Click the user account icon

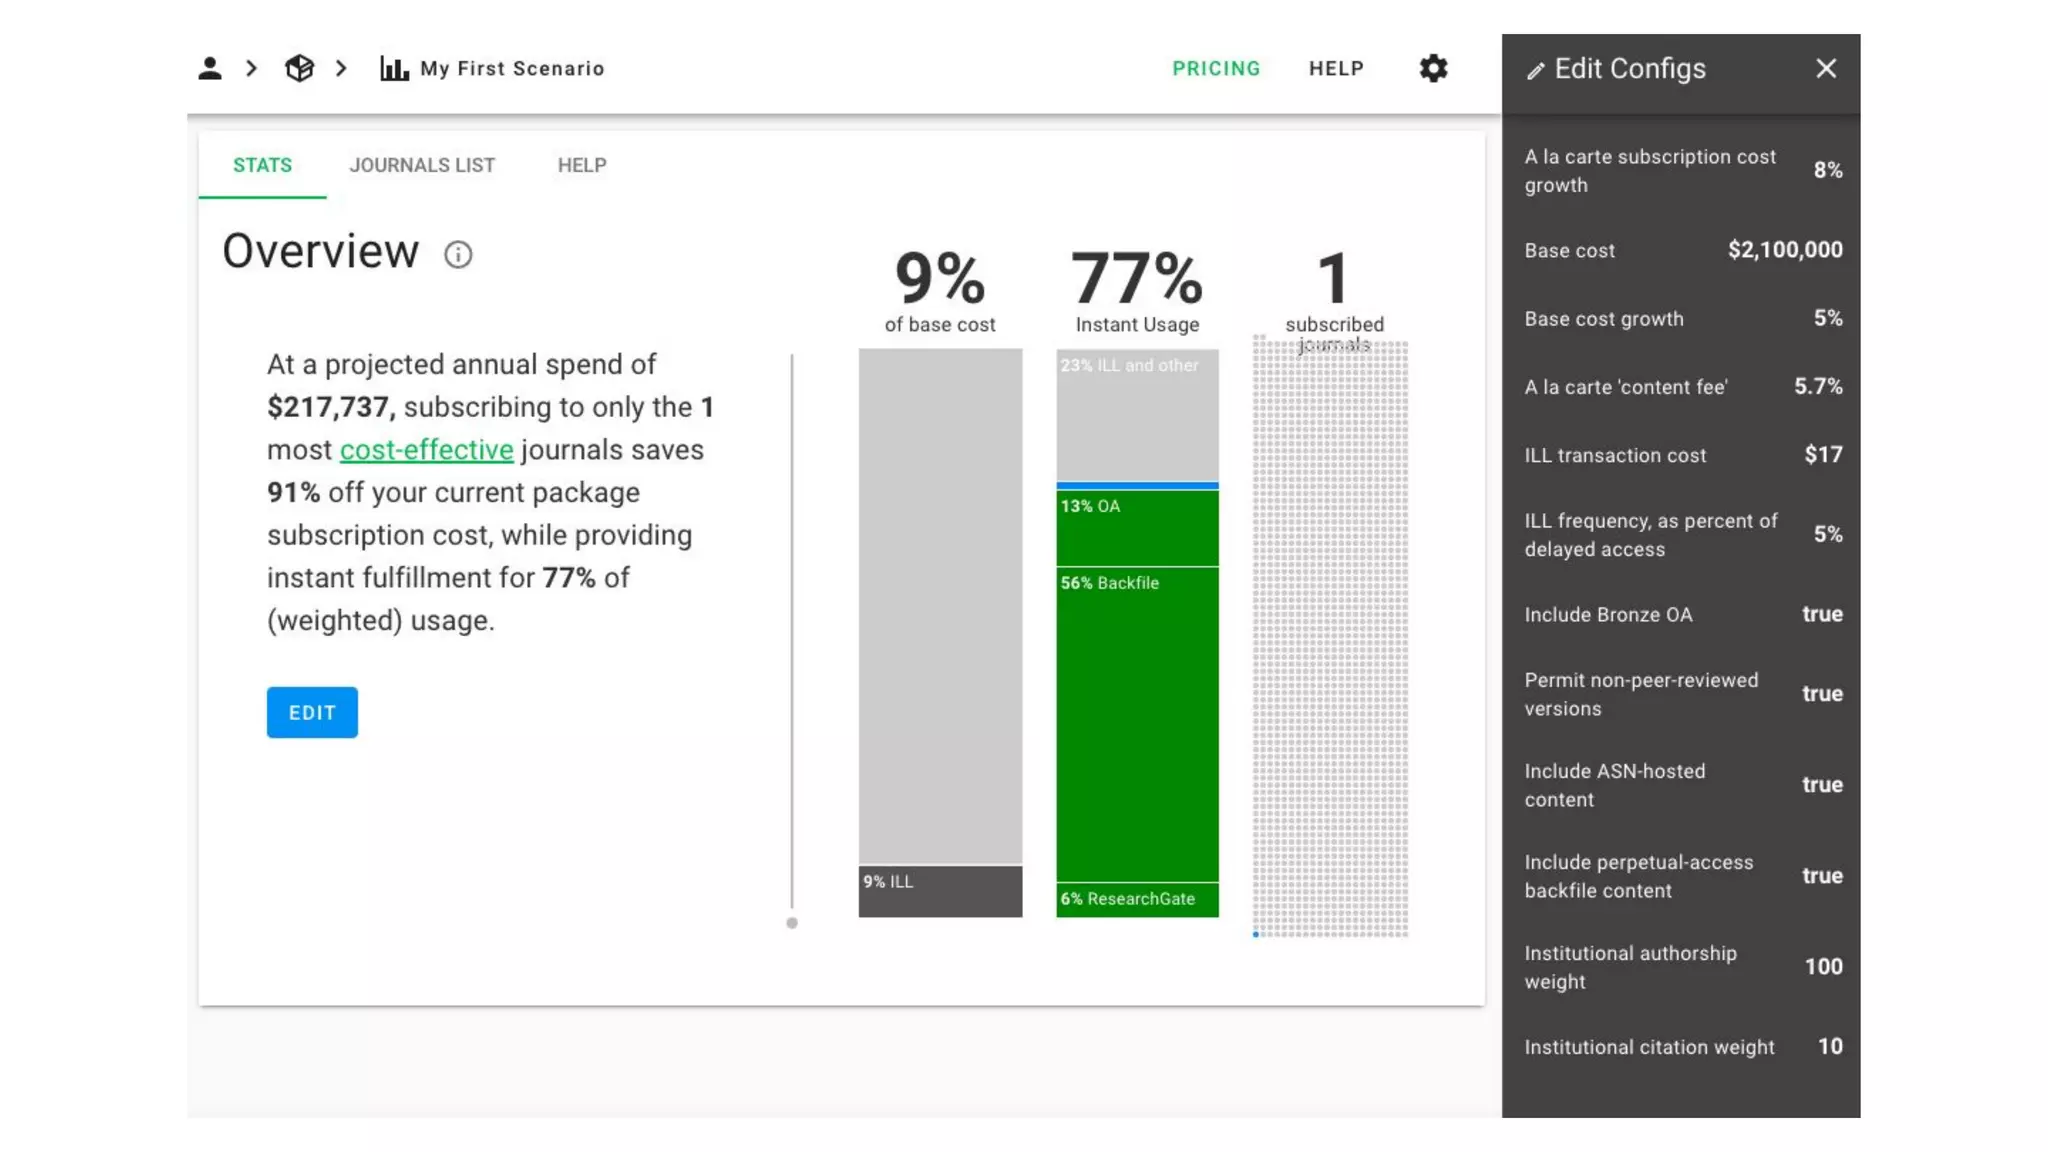209,68
